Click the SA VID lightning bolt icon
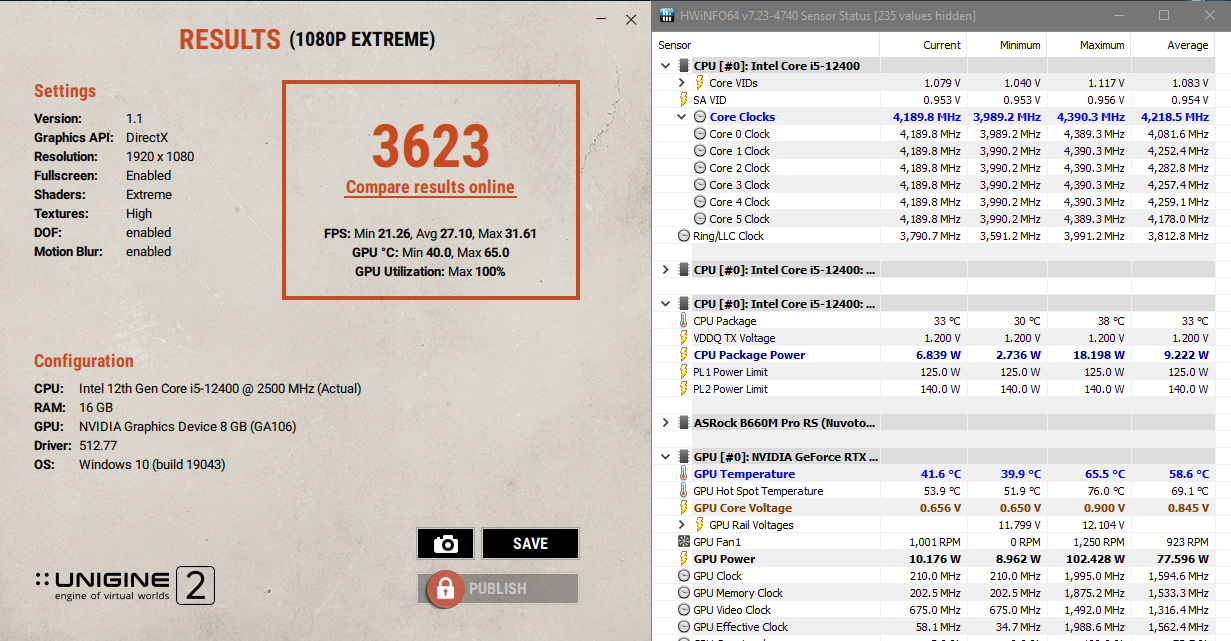Screen dimensions: 1231x641 (x=683, y=100)
